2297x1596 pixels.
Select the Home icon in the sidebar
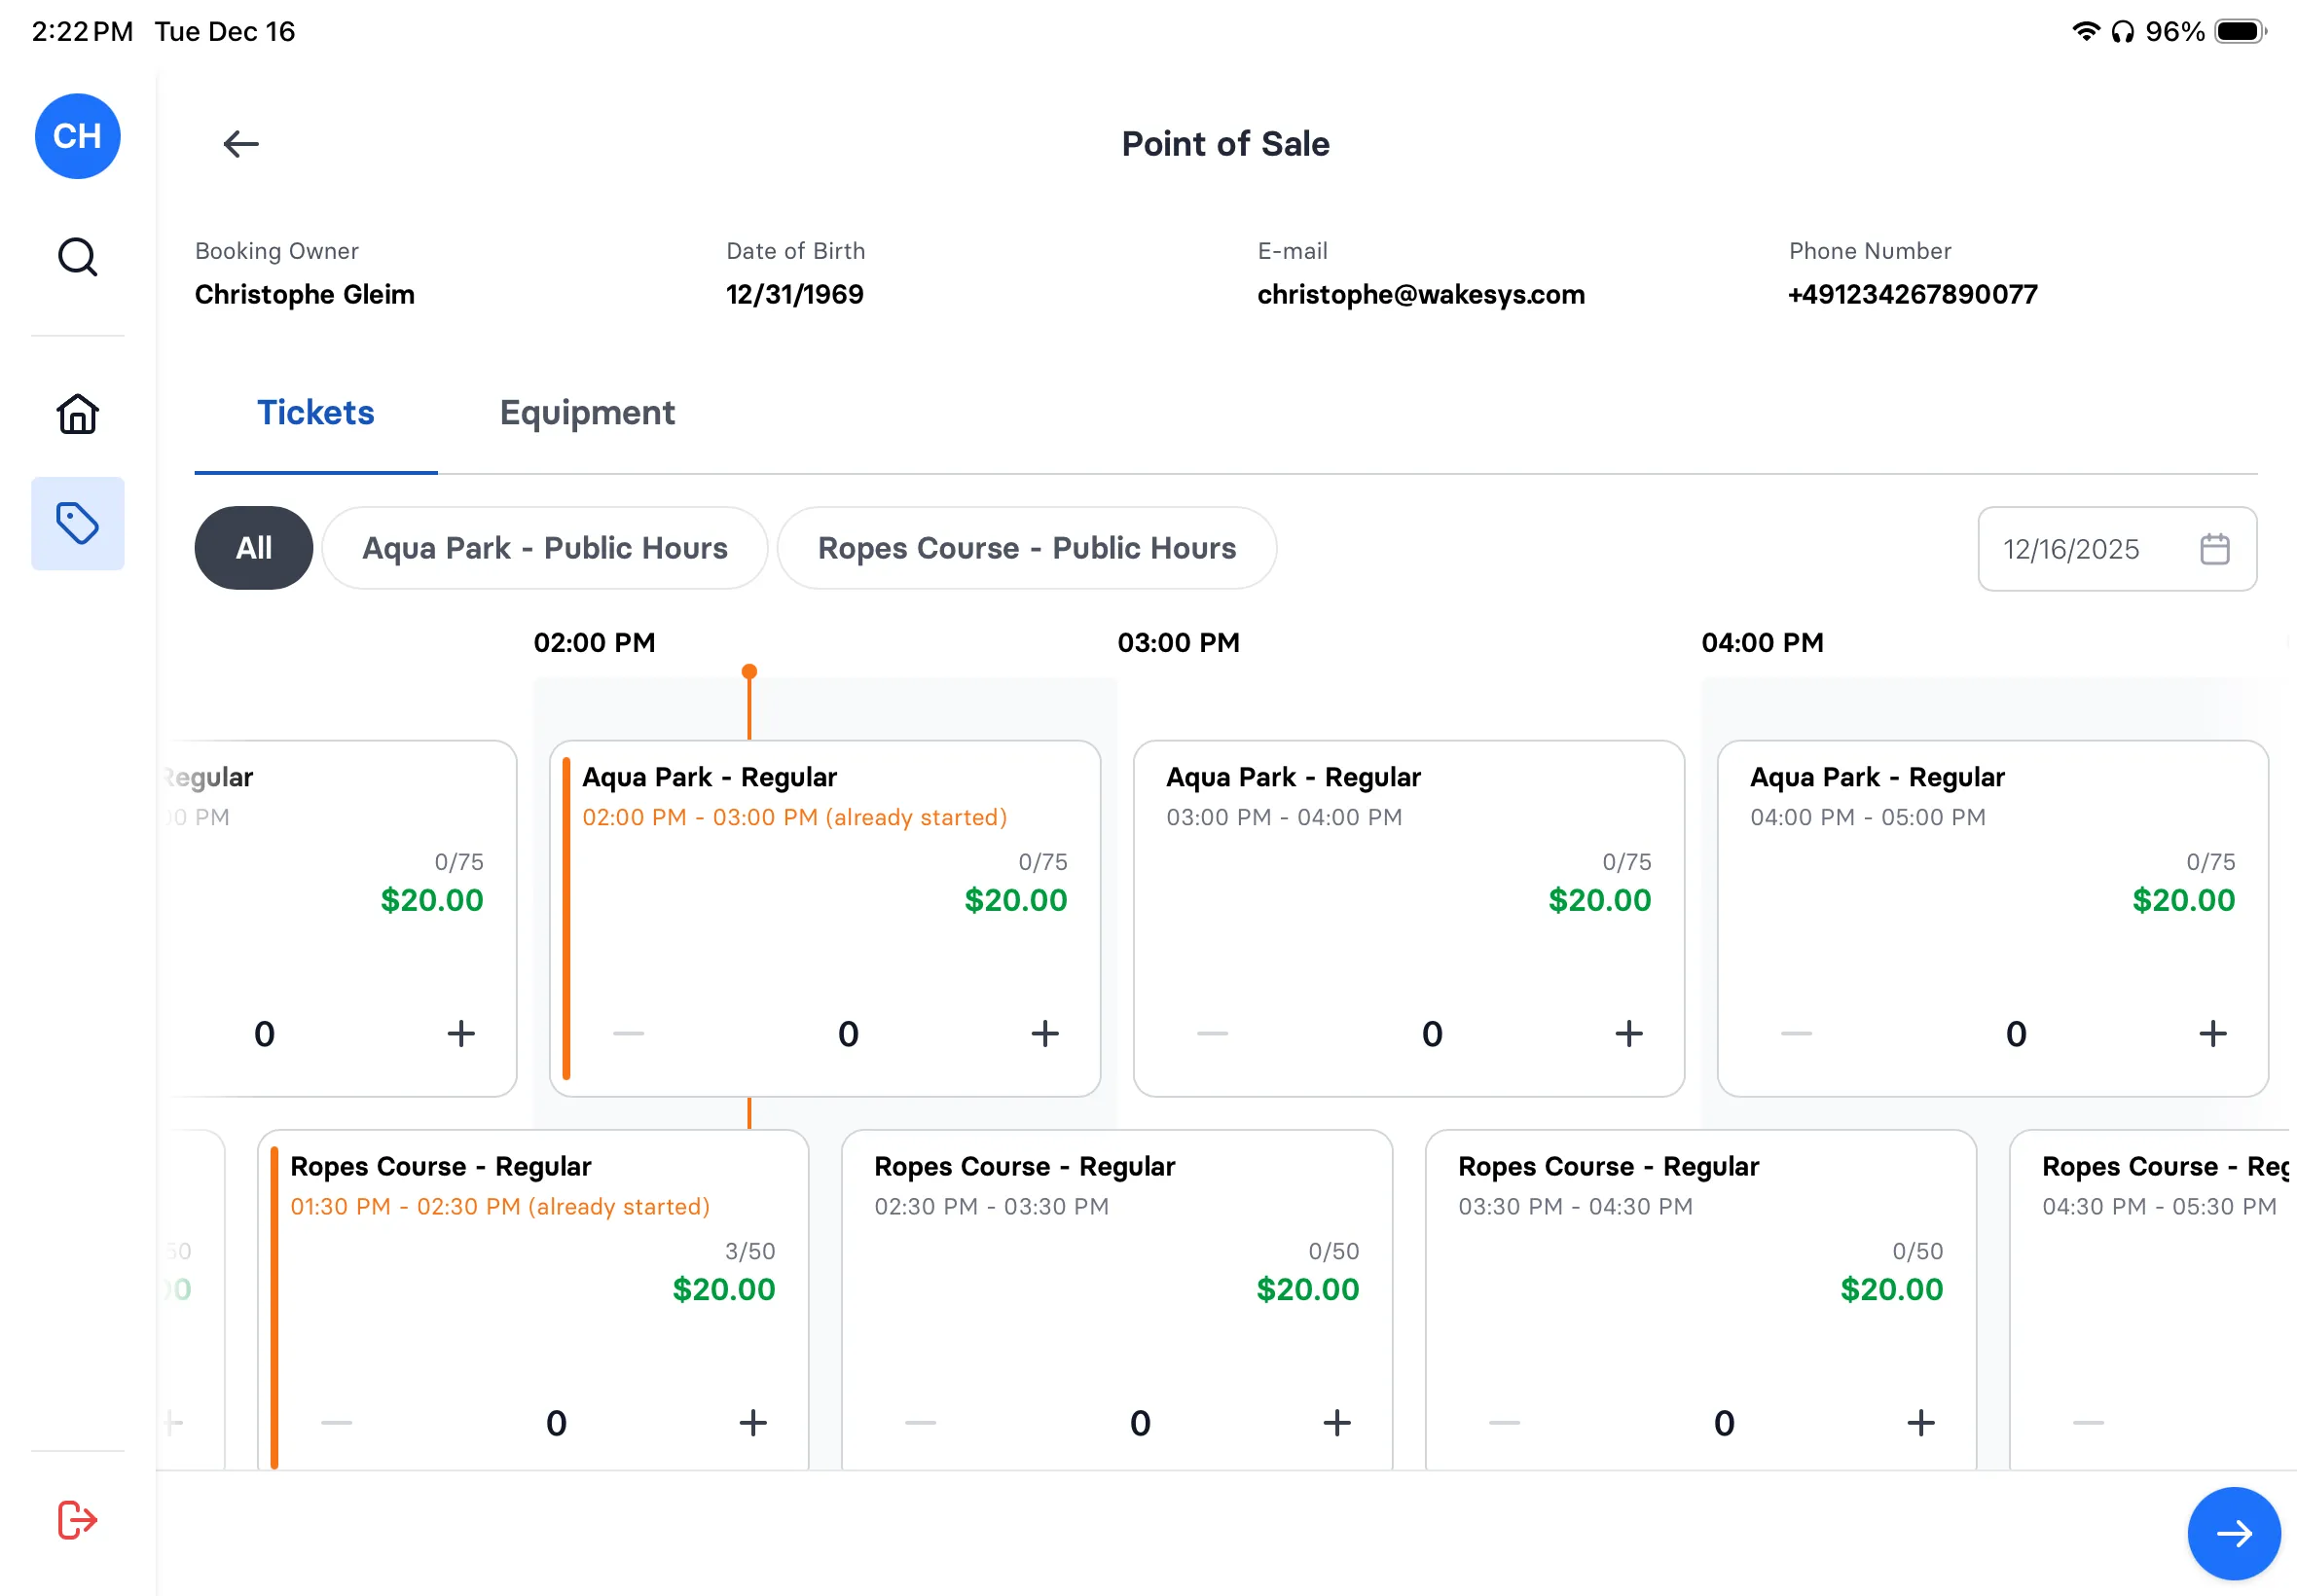coord(77,413)
